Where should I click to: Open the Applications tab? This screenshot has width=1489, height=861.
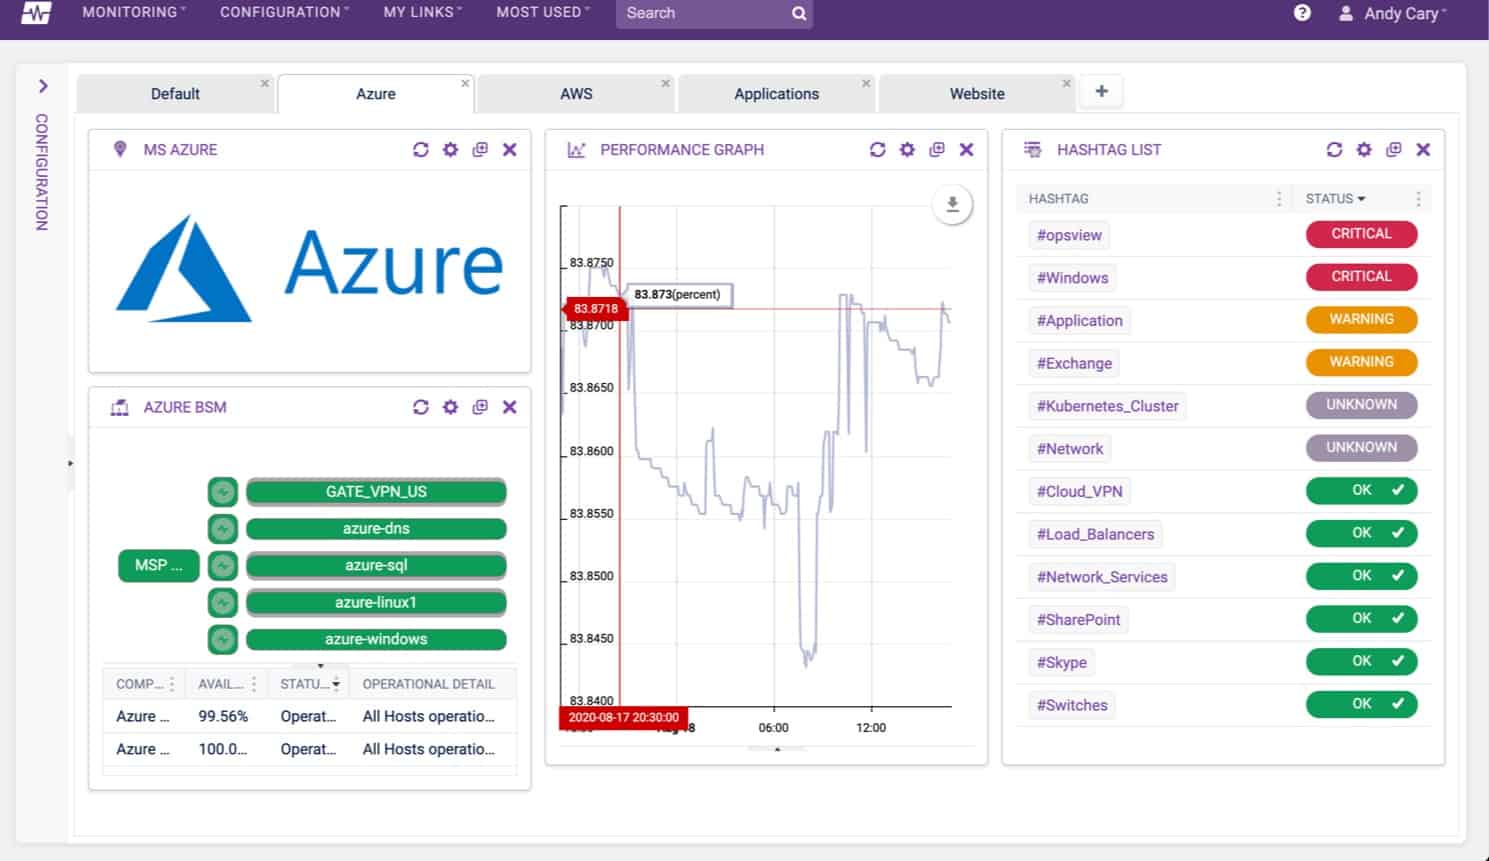point(776,94)
